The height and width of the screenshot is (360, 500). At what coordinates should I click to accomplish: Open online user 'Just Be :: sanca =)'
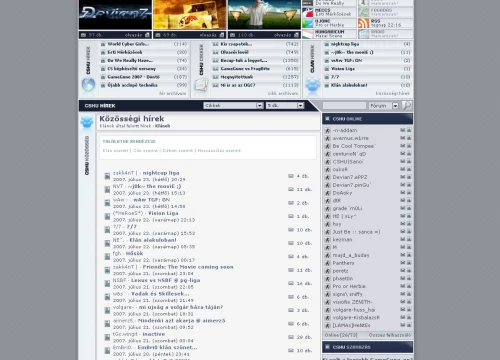(356, 232)
